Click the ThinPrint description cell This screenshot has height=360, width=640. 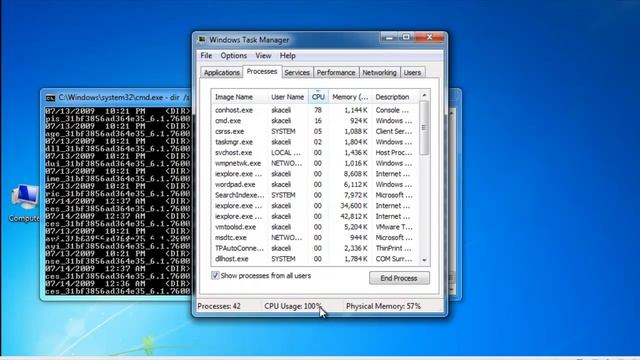(393, 248)
